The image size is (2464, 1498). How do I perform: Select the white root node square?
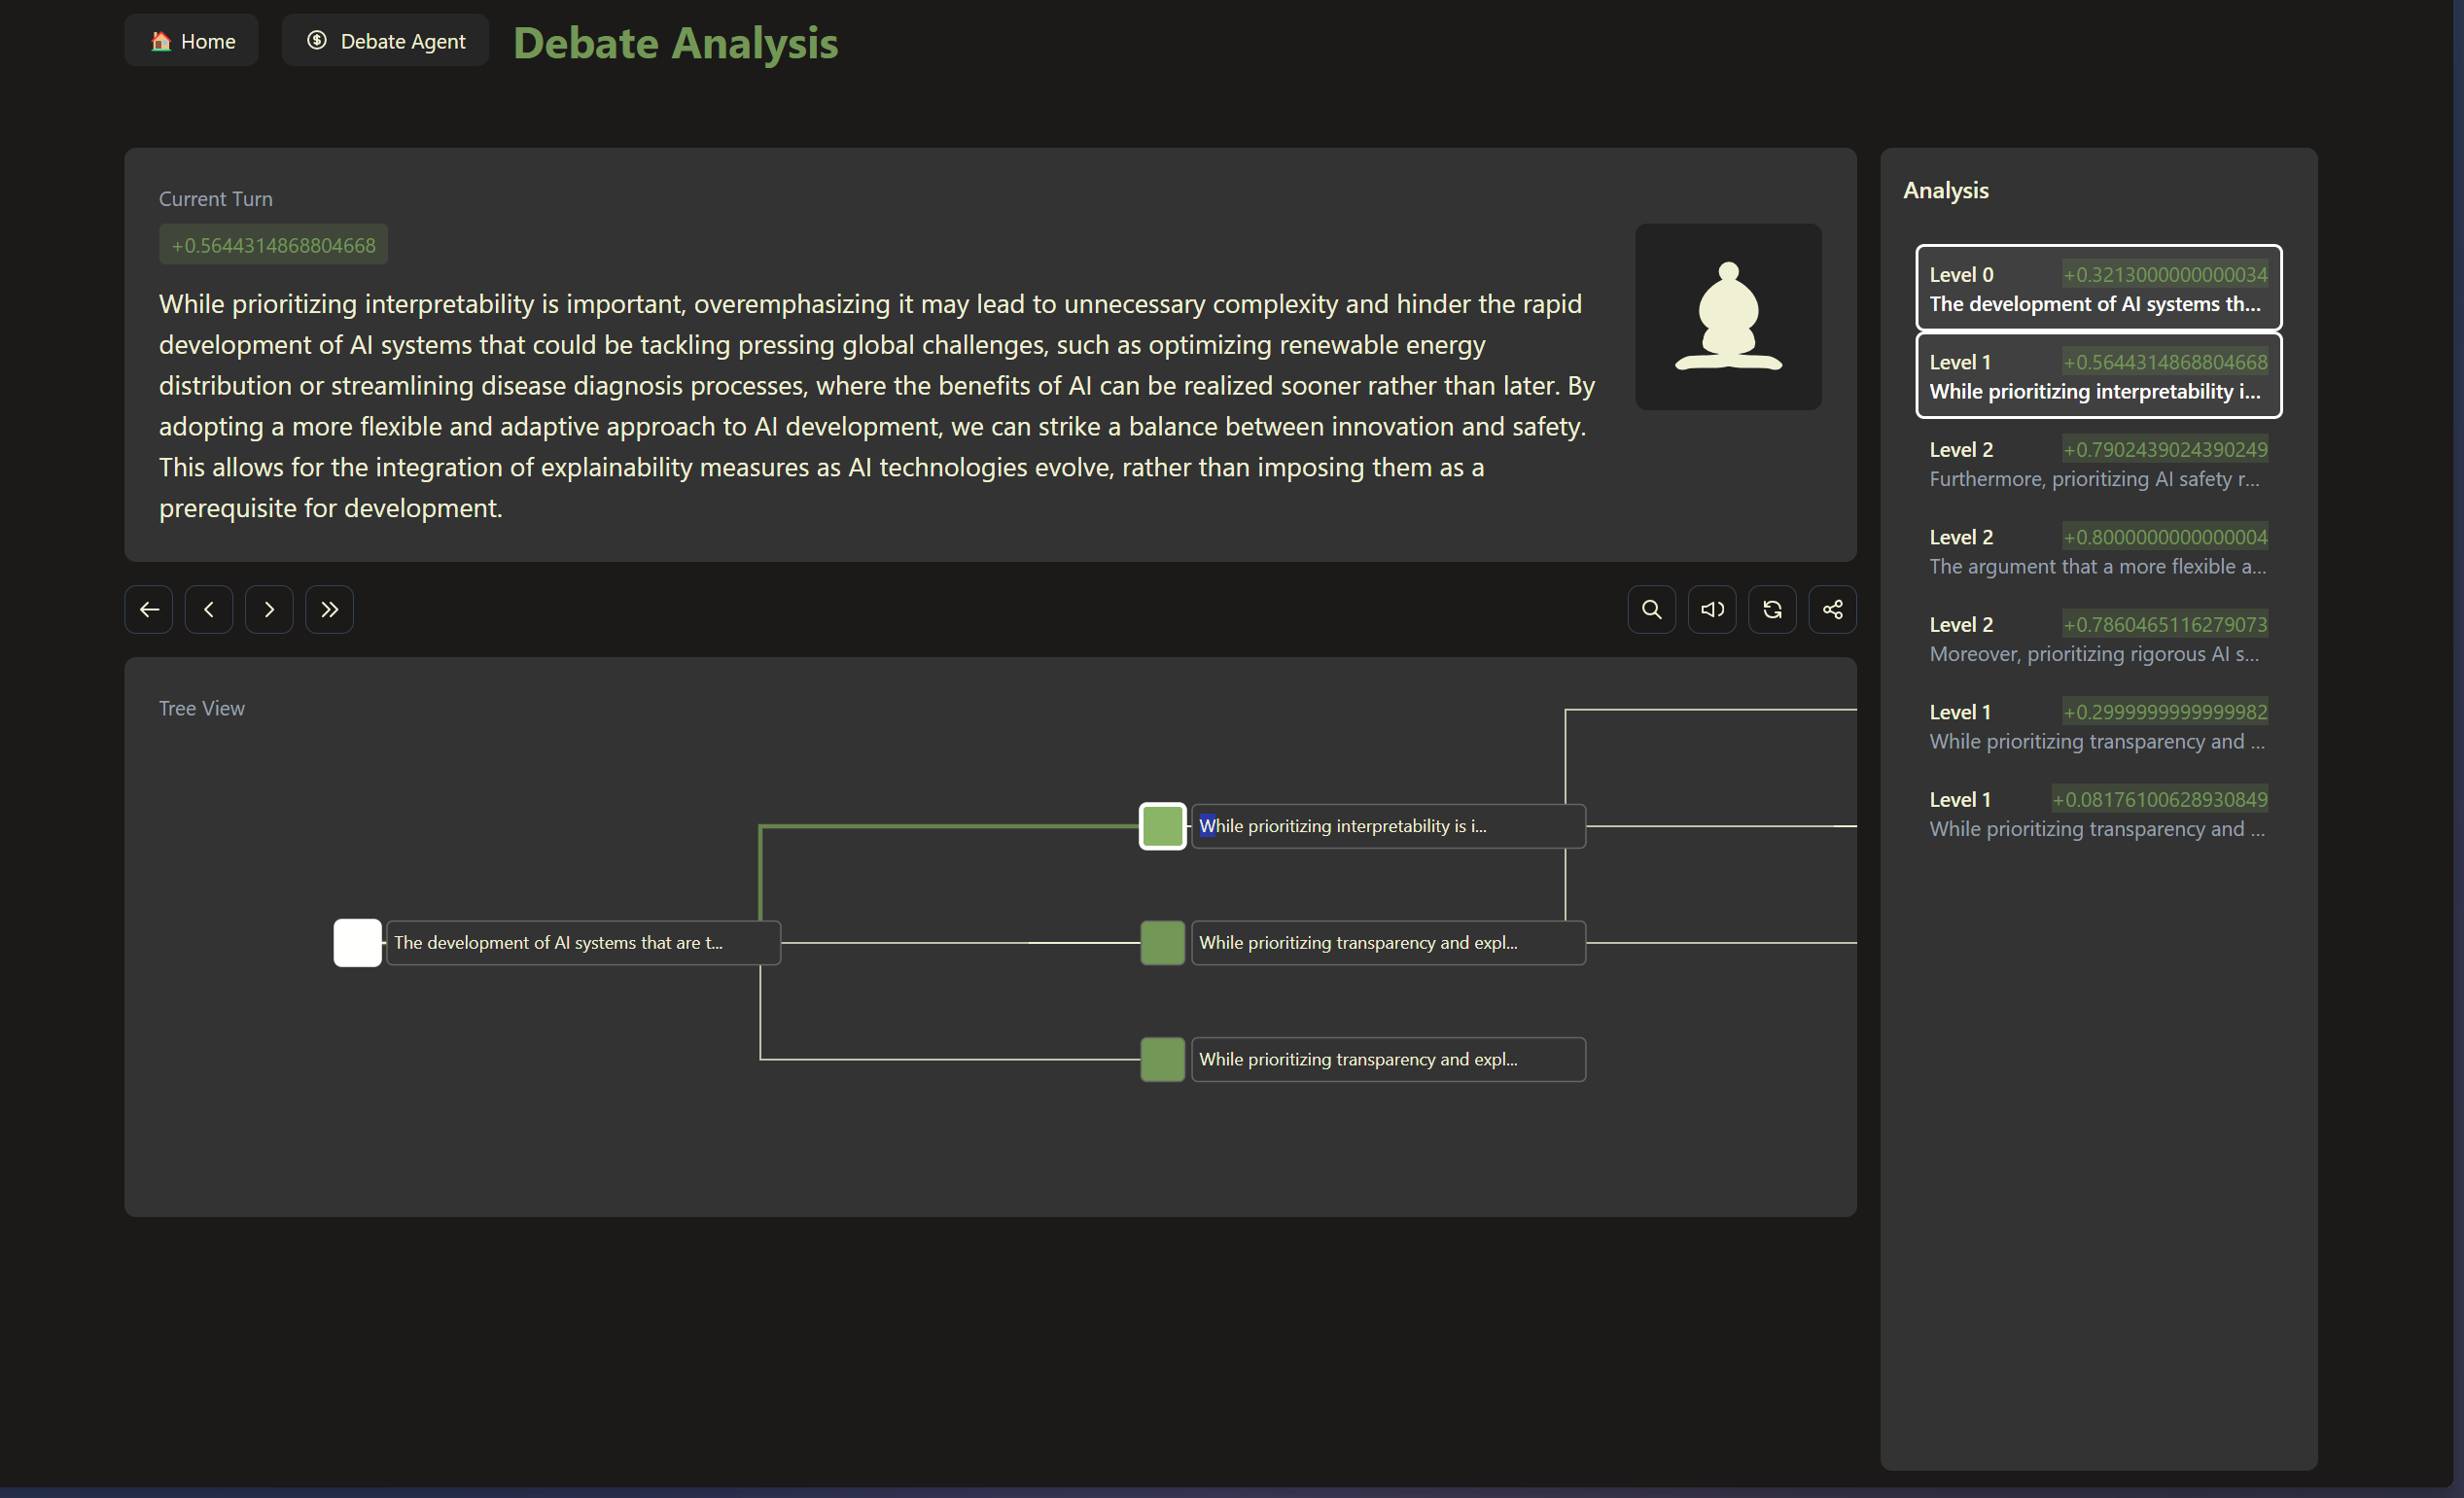pyautogui.click(x=357, y=942)
